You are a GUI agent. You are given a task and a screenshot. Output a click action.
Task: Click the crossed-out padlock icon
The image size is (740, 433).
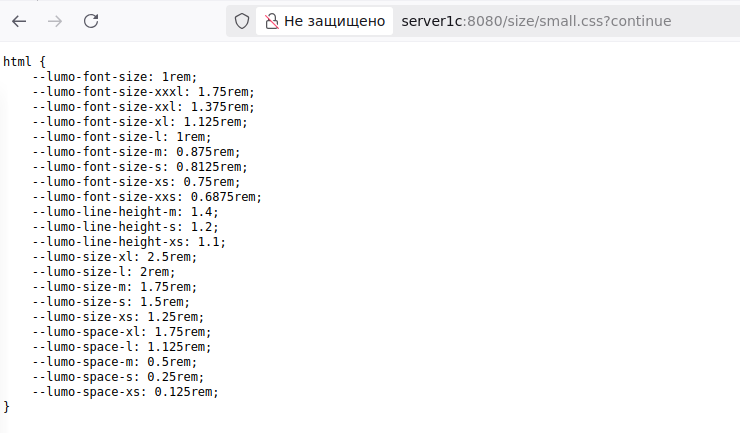click(x=271, y=21)
